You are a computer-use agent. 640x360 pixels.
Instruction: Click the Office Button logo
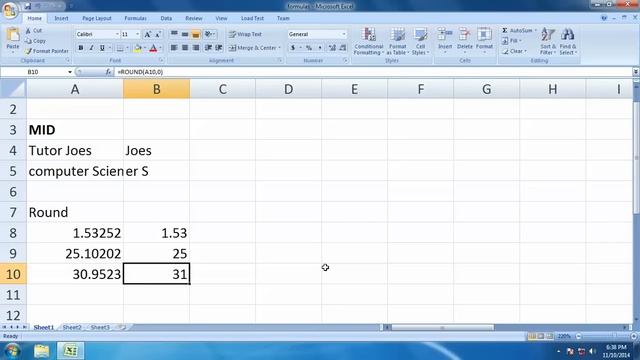(x=9, y=10)
